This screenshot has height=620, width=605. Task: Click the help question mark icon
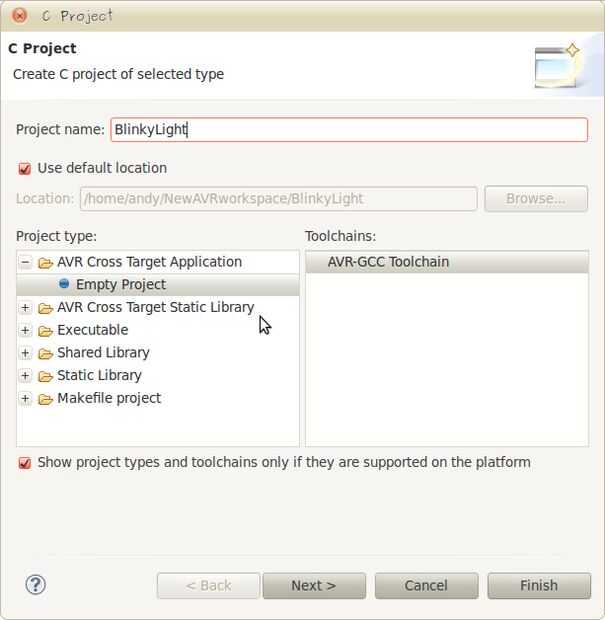click(x=35, y=585)
